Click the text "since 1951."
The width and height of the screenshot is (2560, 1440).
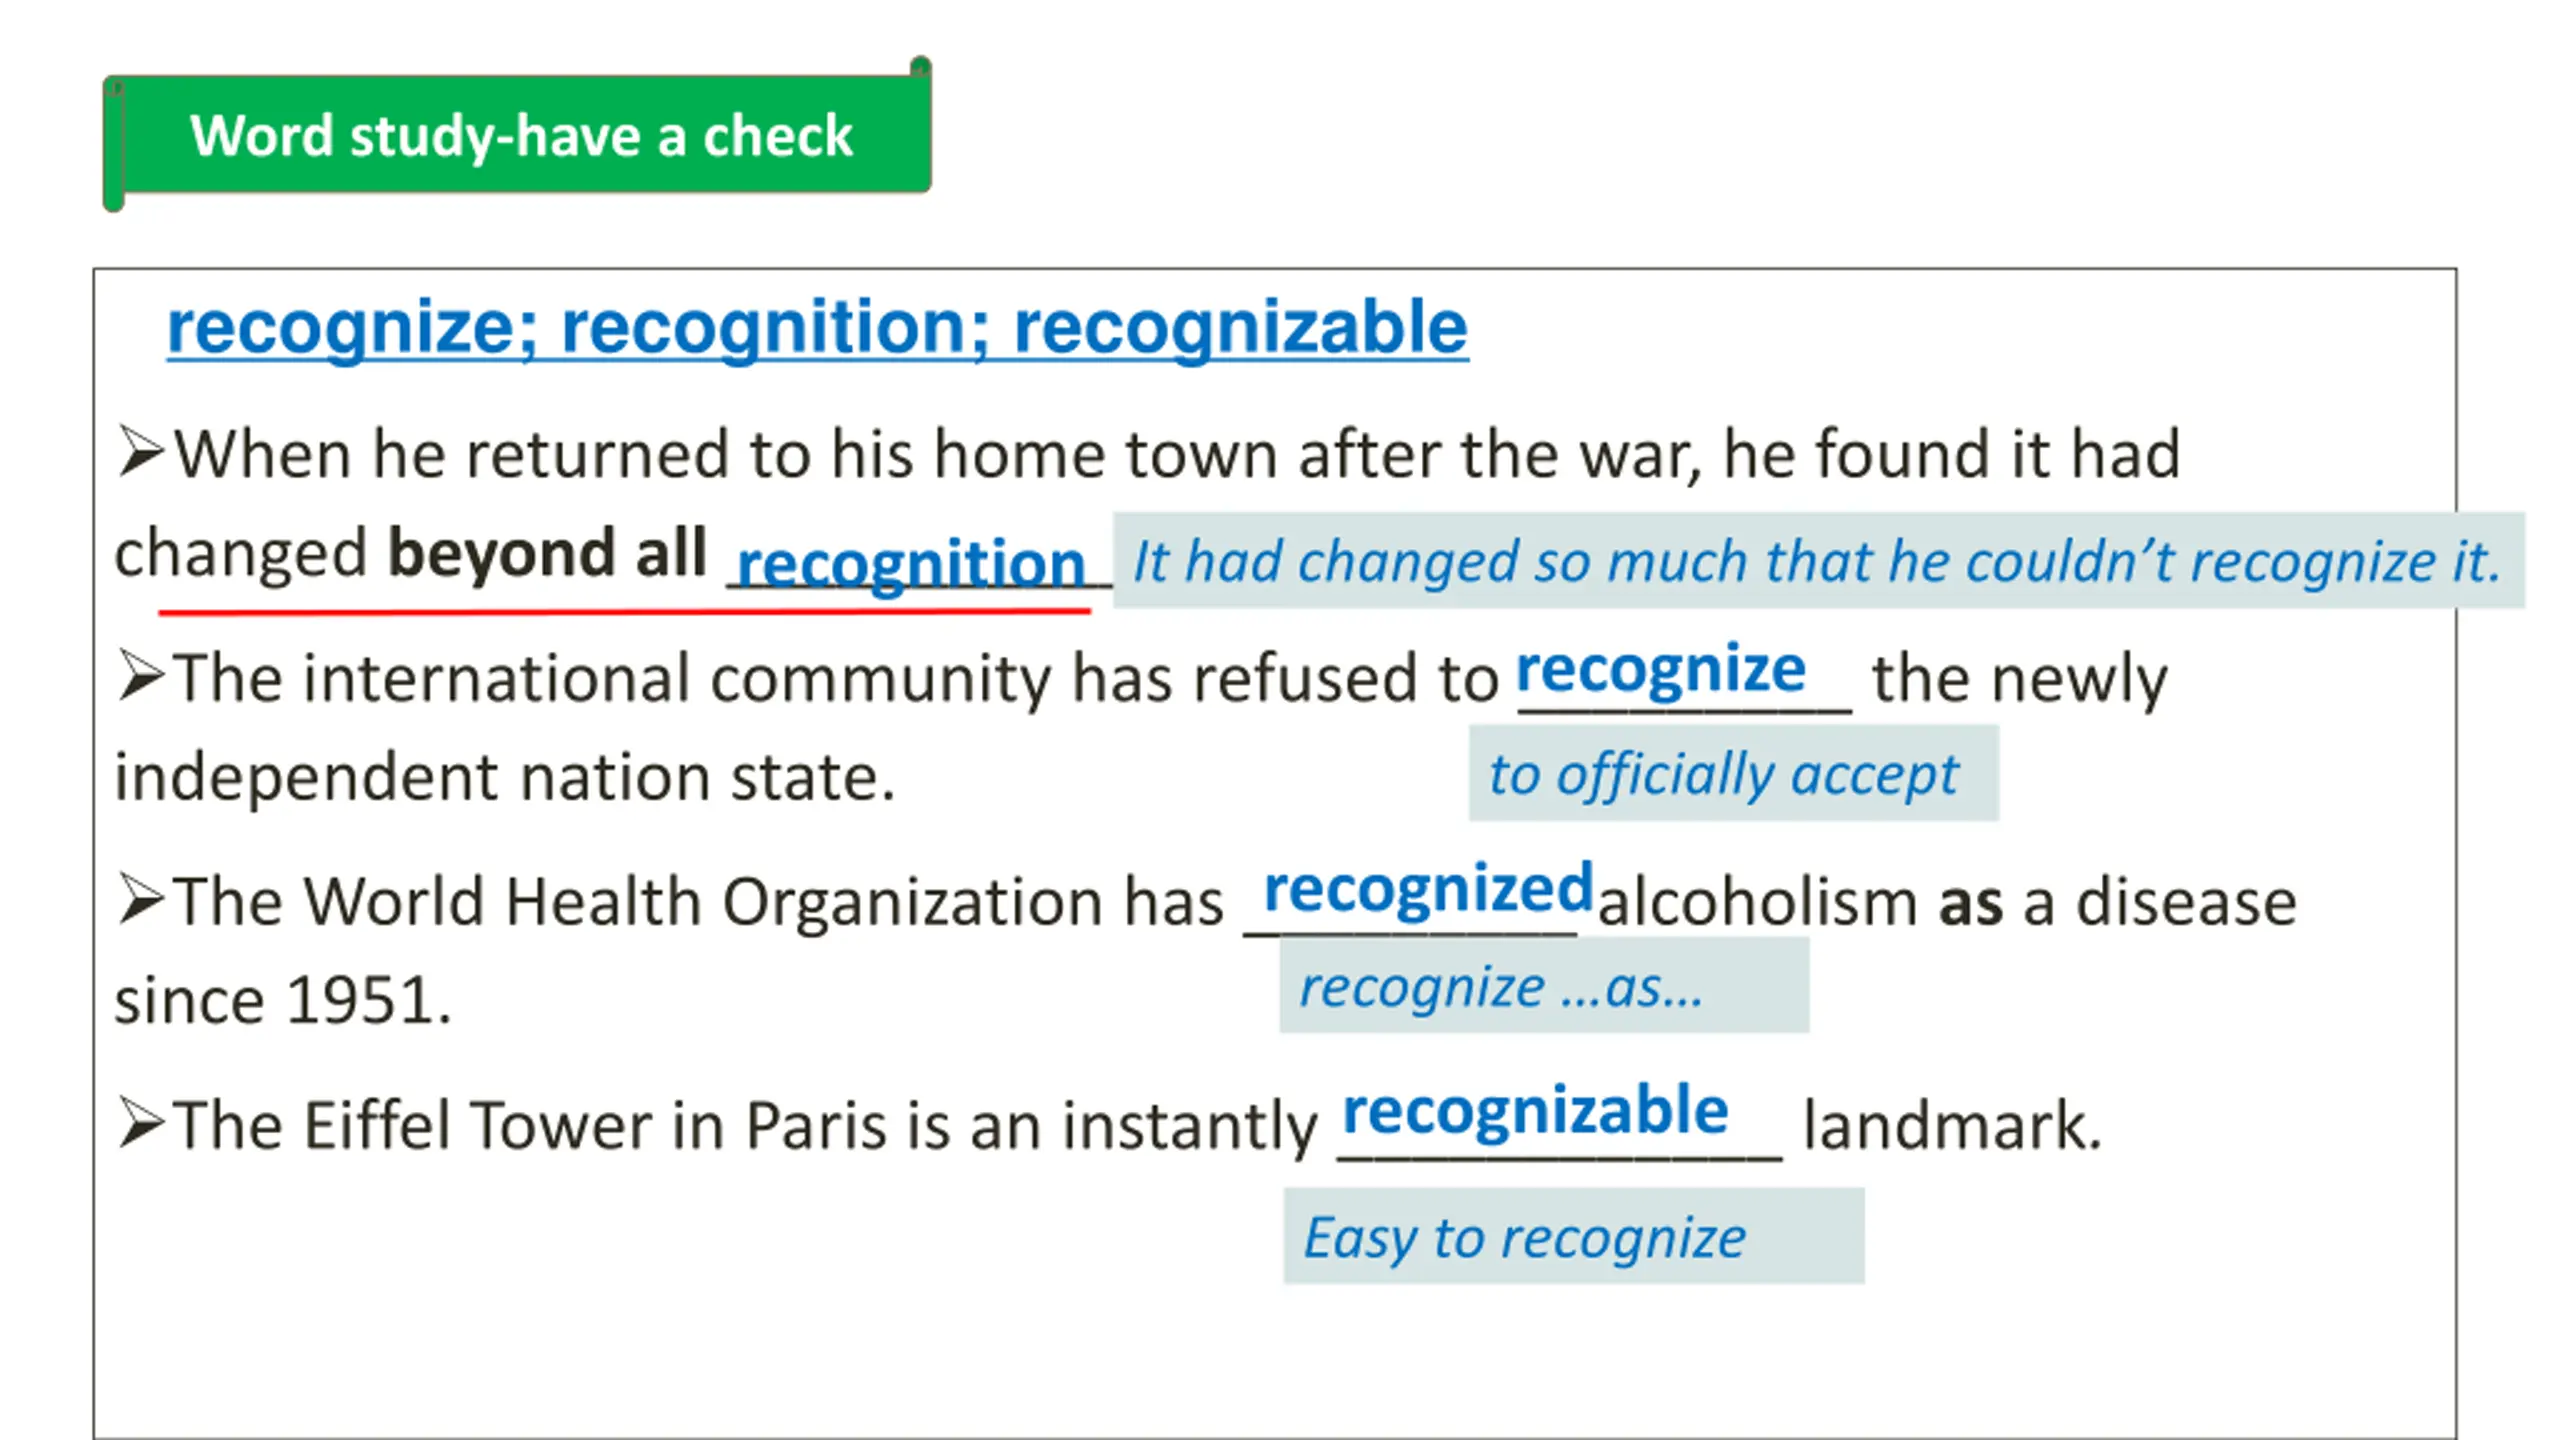(x=283, y=1000)
